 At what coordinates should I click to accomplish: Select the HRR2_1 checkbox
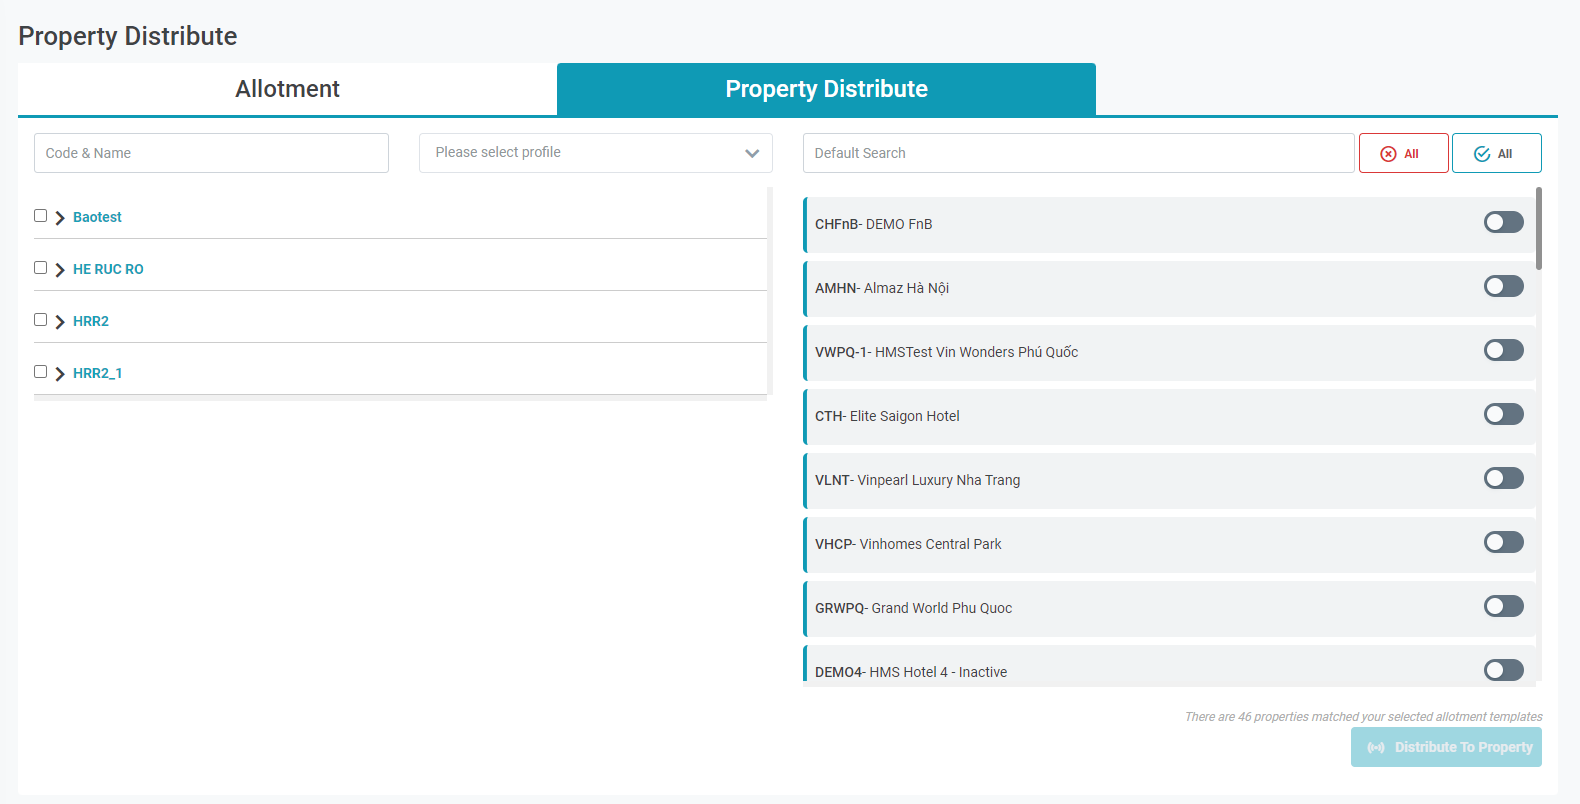click(41, 372)
